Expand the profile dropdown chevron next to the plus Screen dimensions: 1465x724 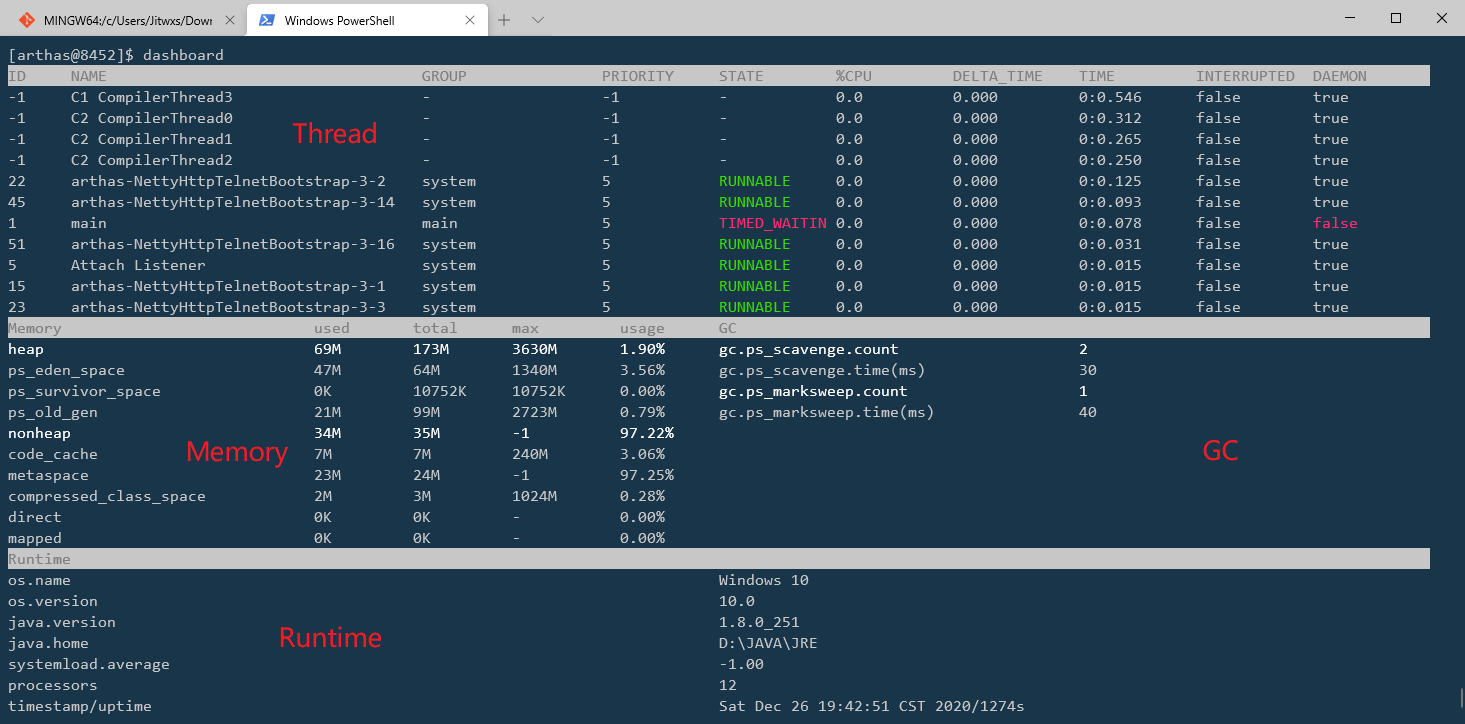pos(538,19)
